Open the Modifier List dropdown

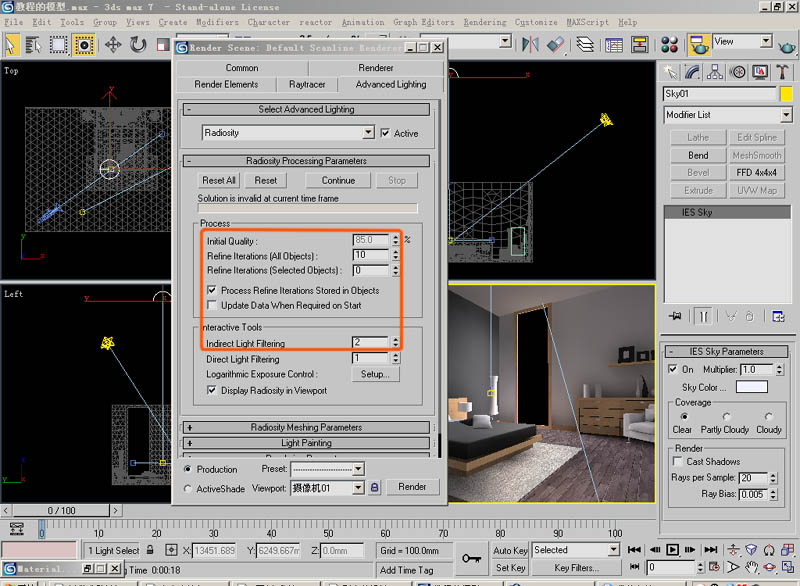point(786,115)
